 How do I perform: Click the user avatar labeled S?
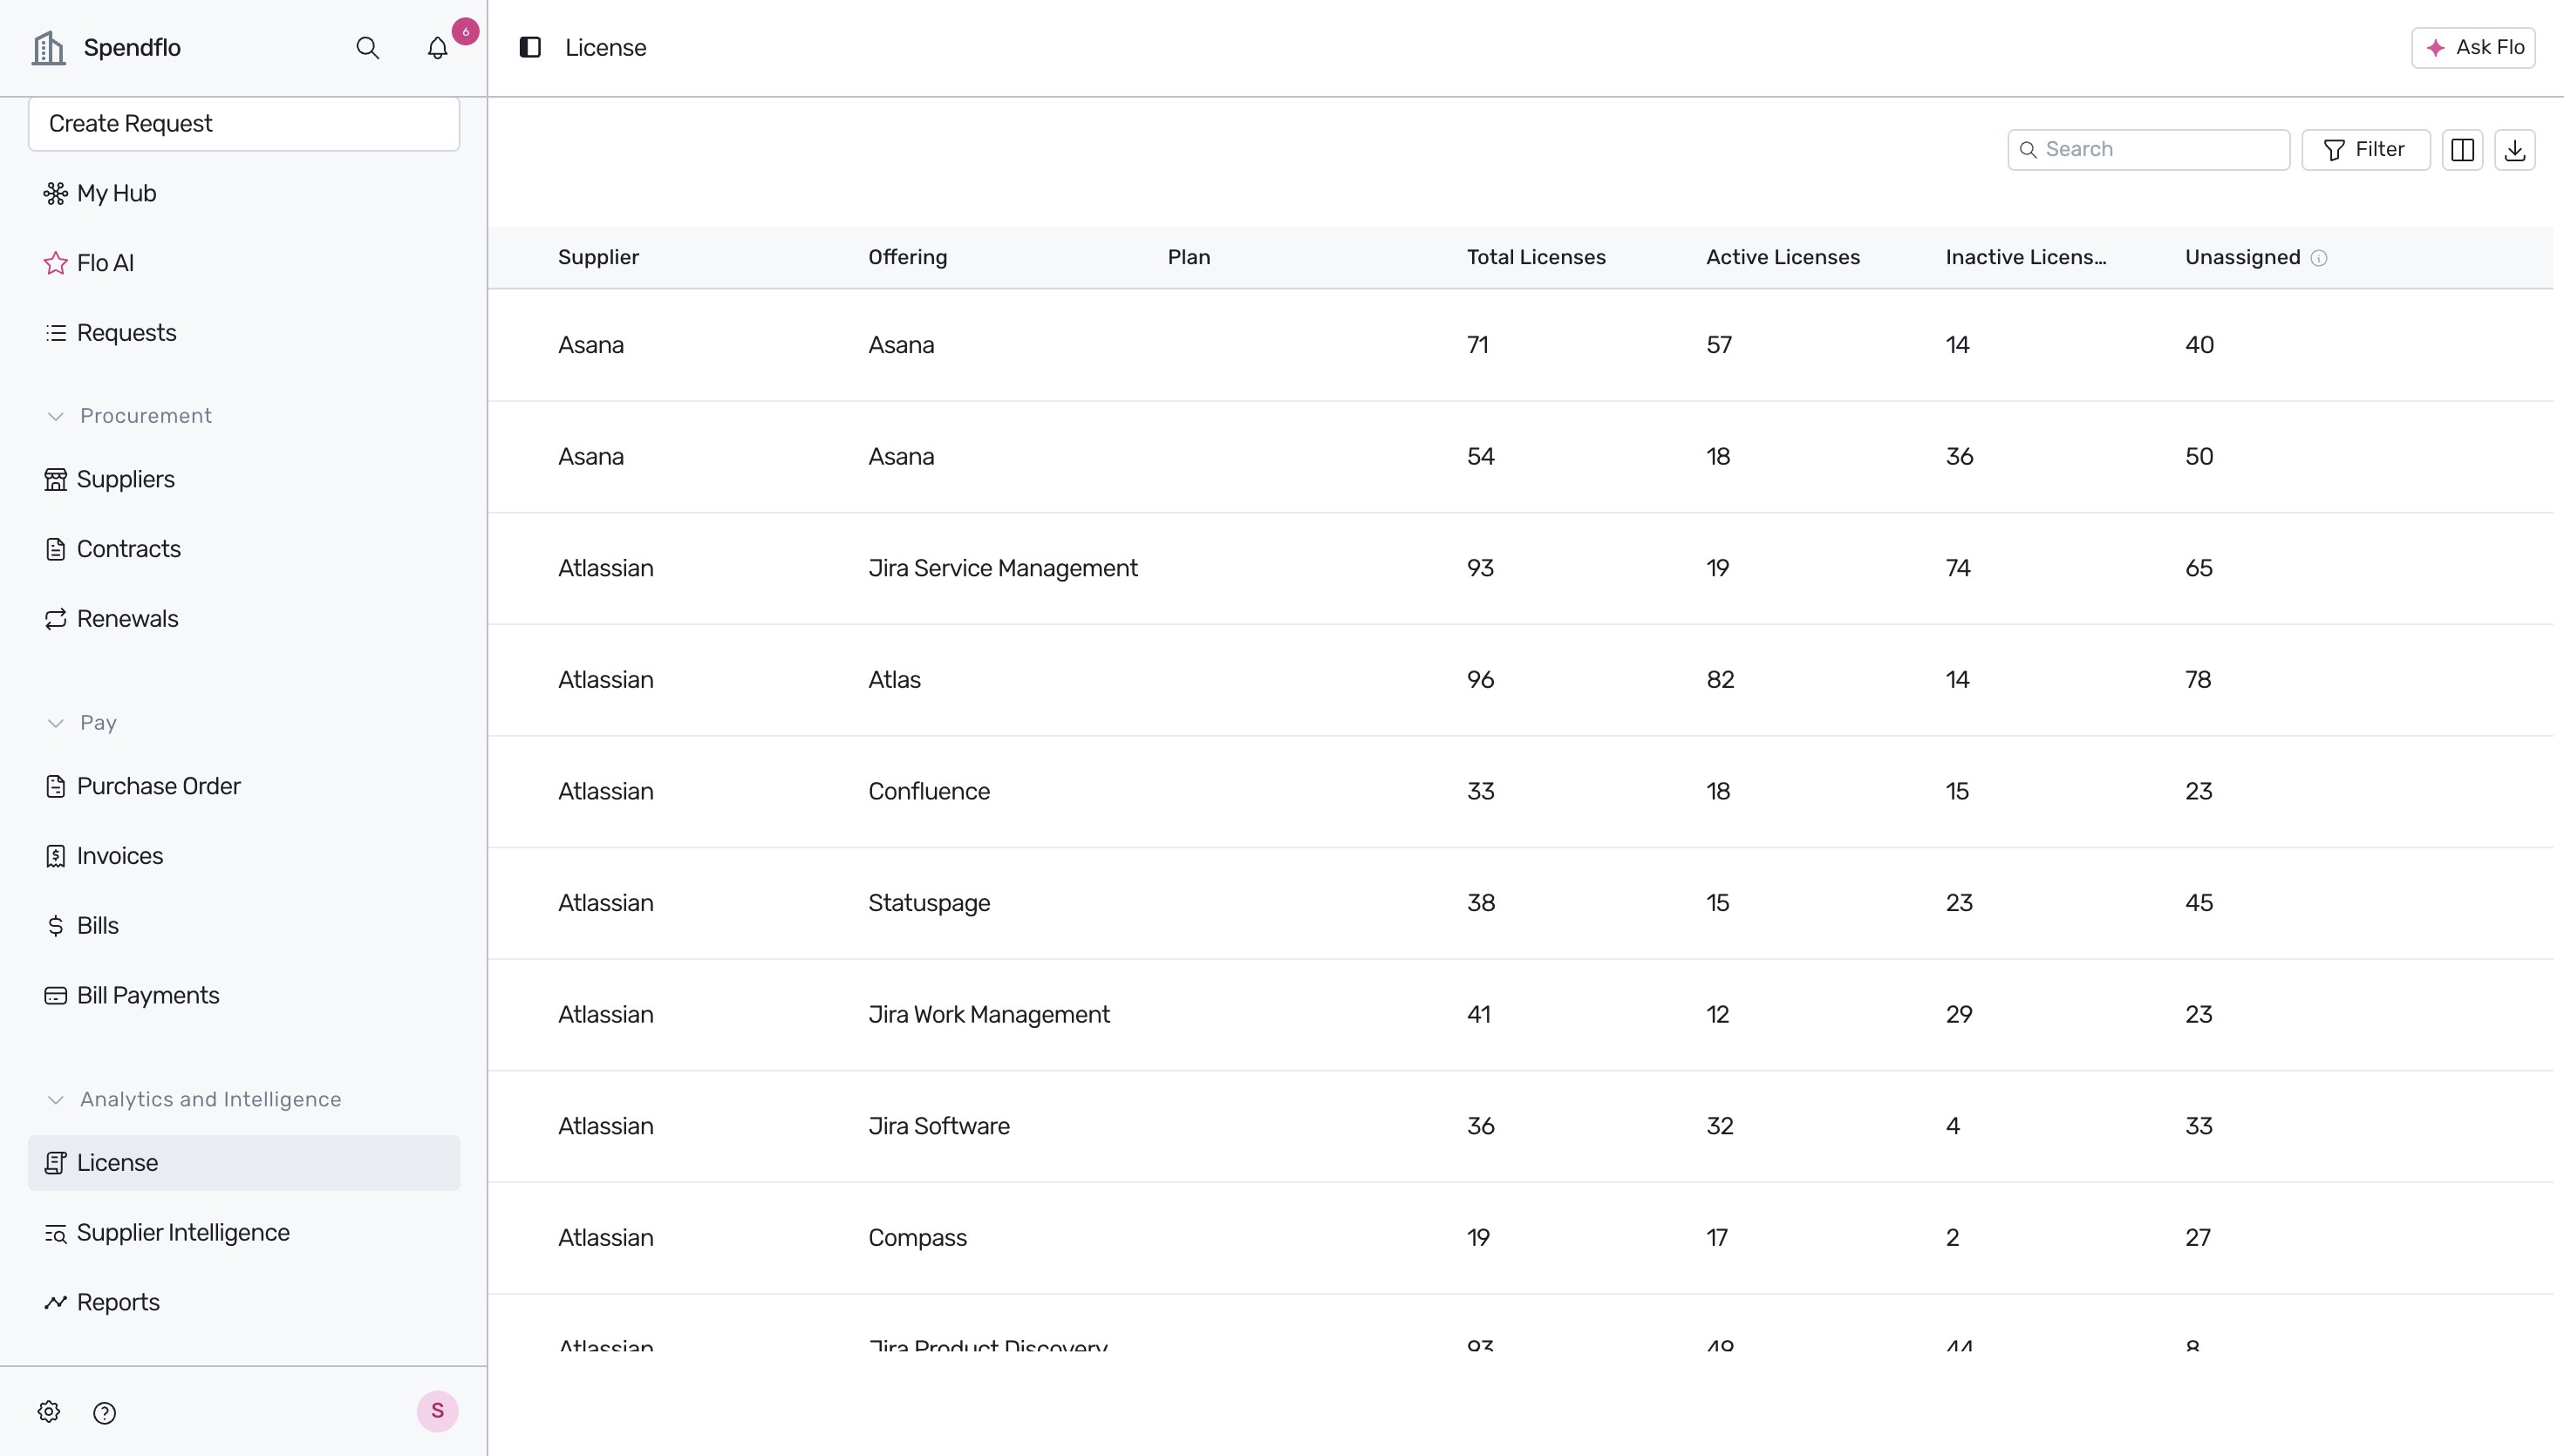(437, 1411)
